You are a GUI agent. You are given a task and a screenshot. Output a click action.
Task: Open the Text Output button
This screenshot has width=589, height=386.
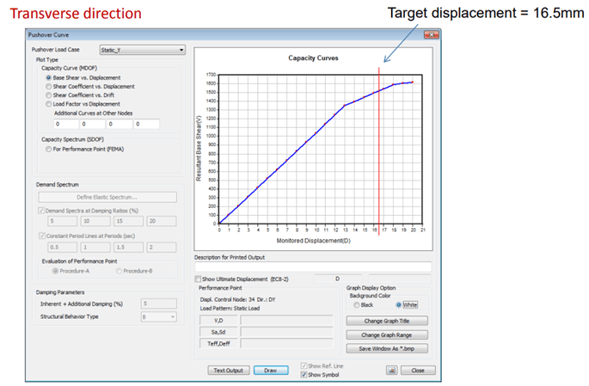click(x=228, y=370)
